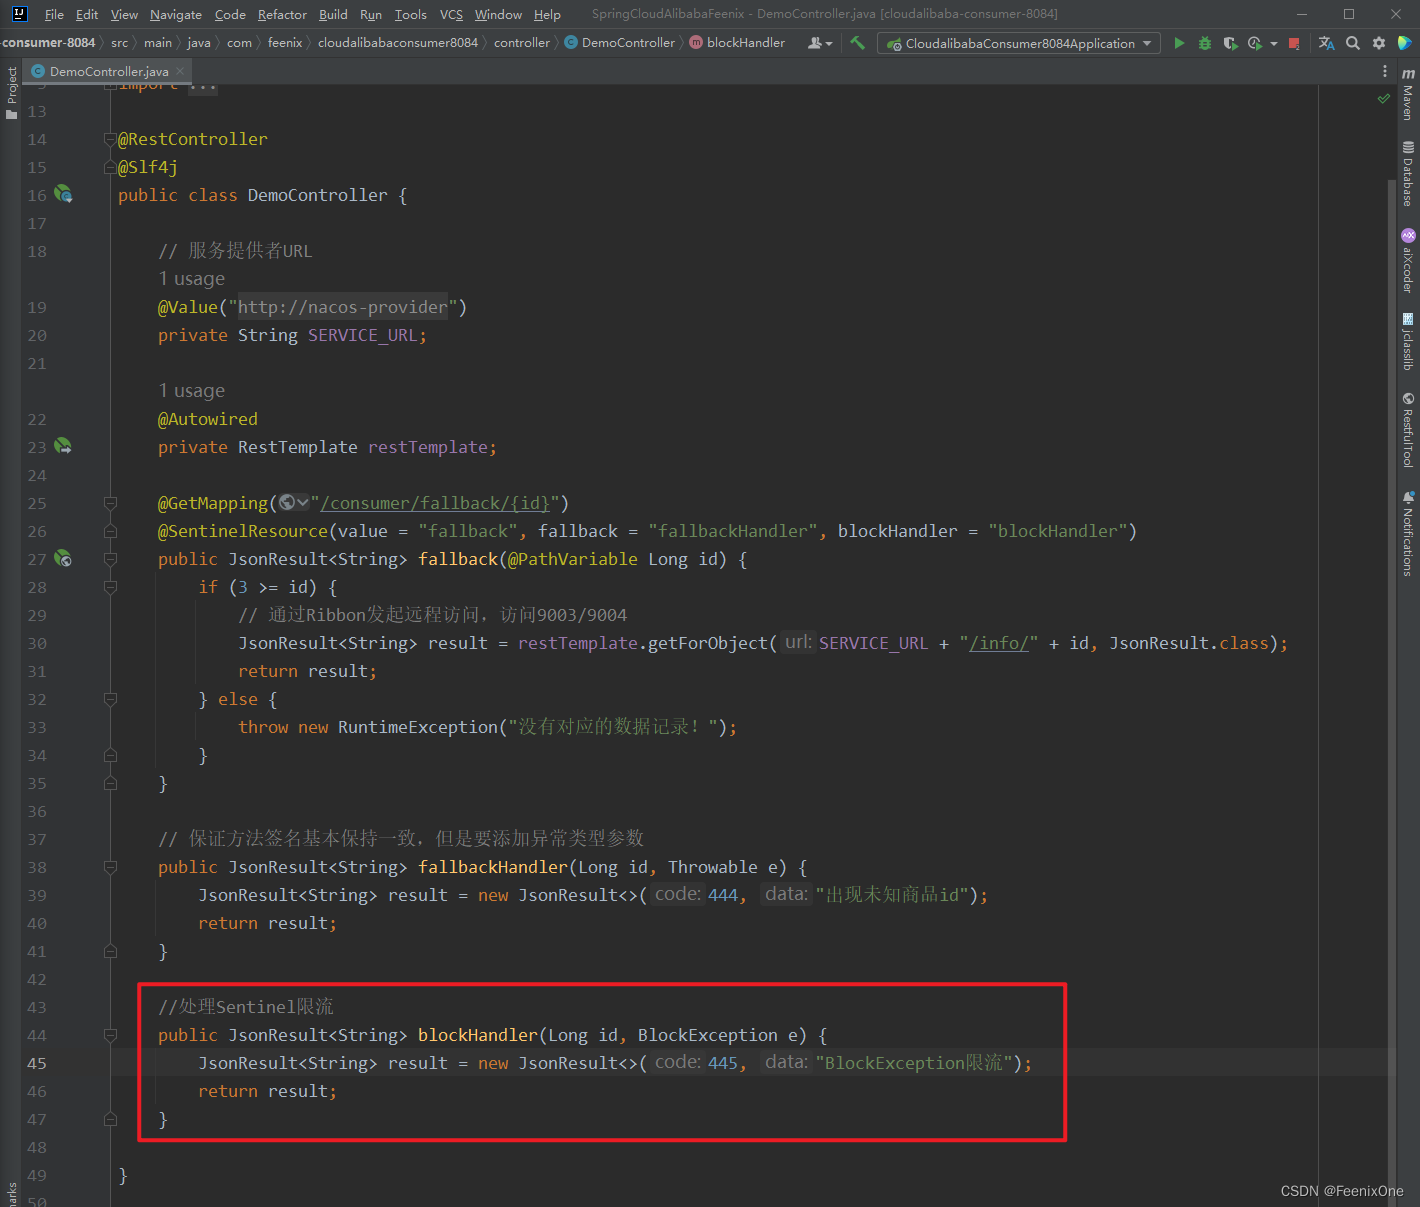Run the application with the green play icon
The image size is (1420, 1207).
(x=1179, y=43)
